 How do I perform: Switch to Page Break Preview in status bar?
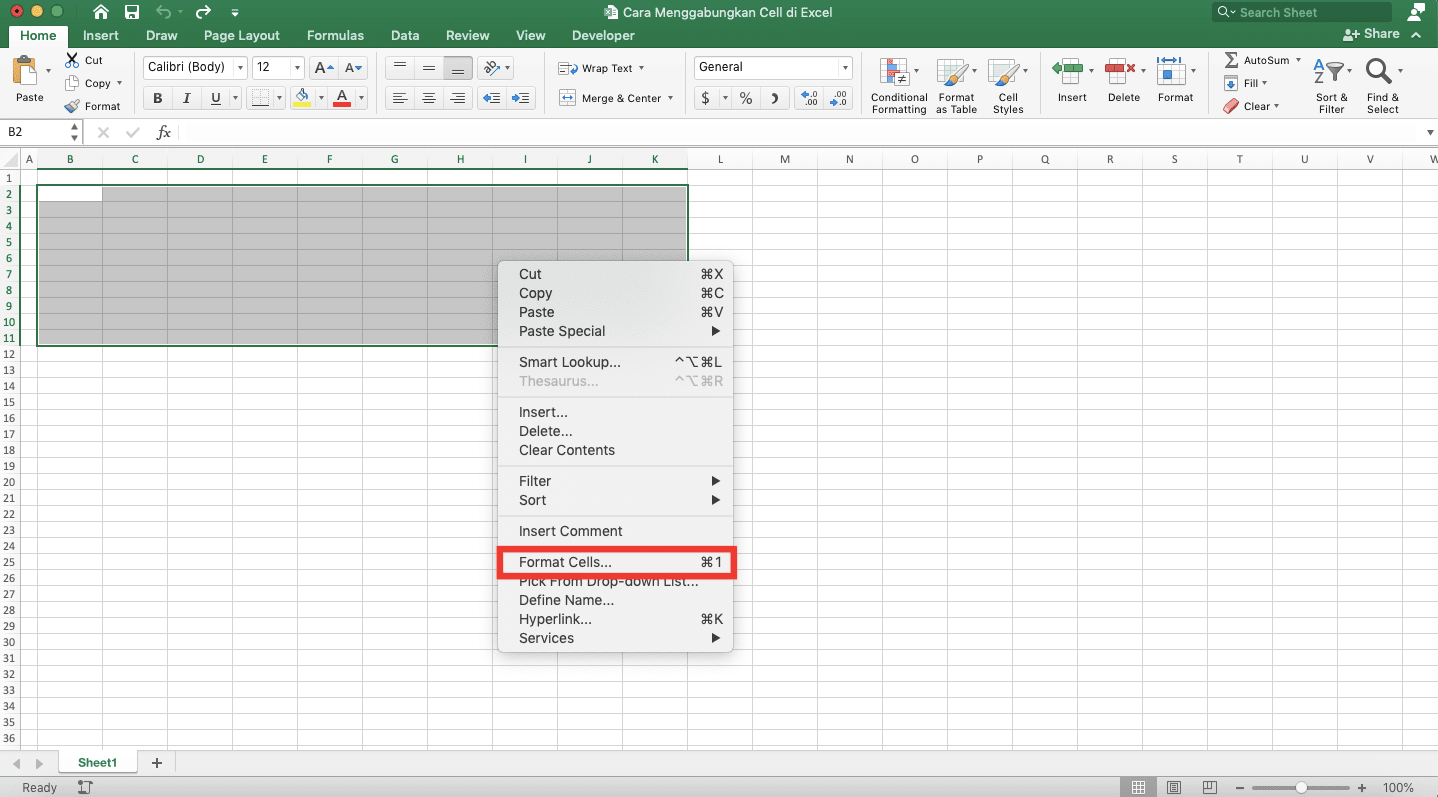click(1210, 788)
